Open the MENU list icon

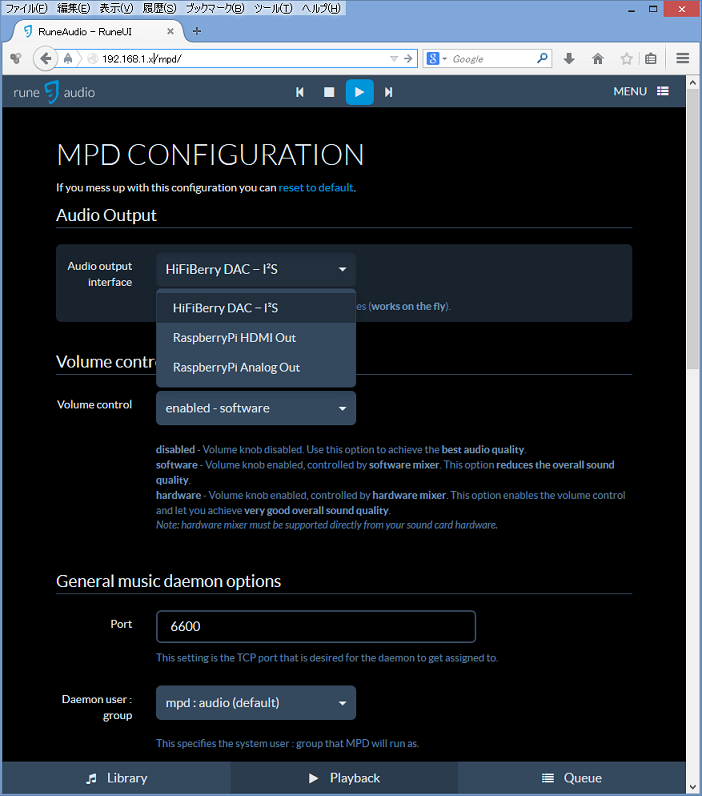pos(662,91)
